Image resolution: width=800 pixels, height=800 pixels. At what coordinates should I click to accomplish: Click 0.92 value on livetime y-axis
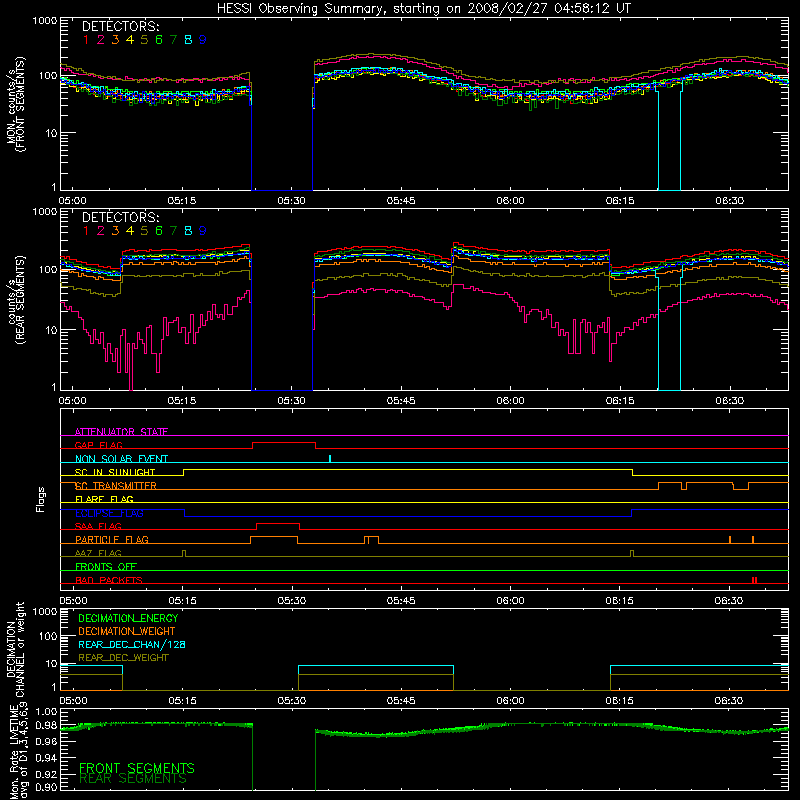(47, 773)
